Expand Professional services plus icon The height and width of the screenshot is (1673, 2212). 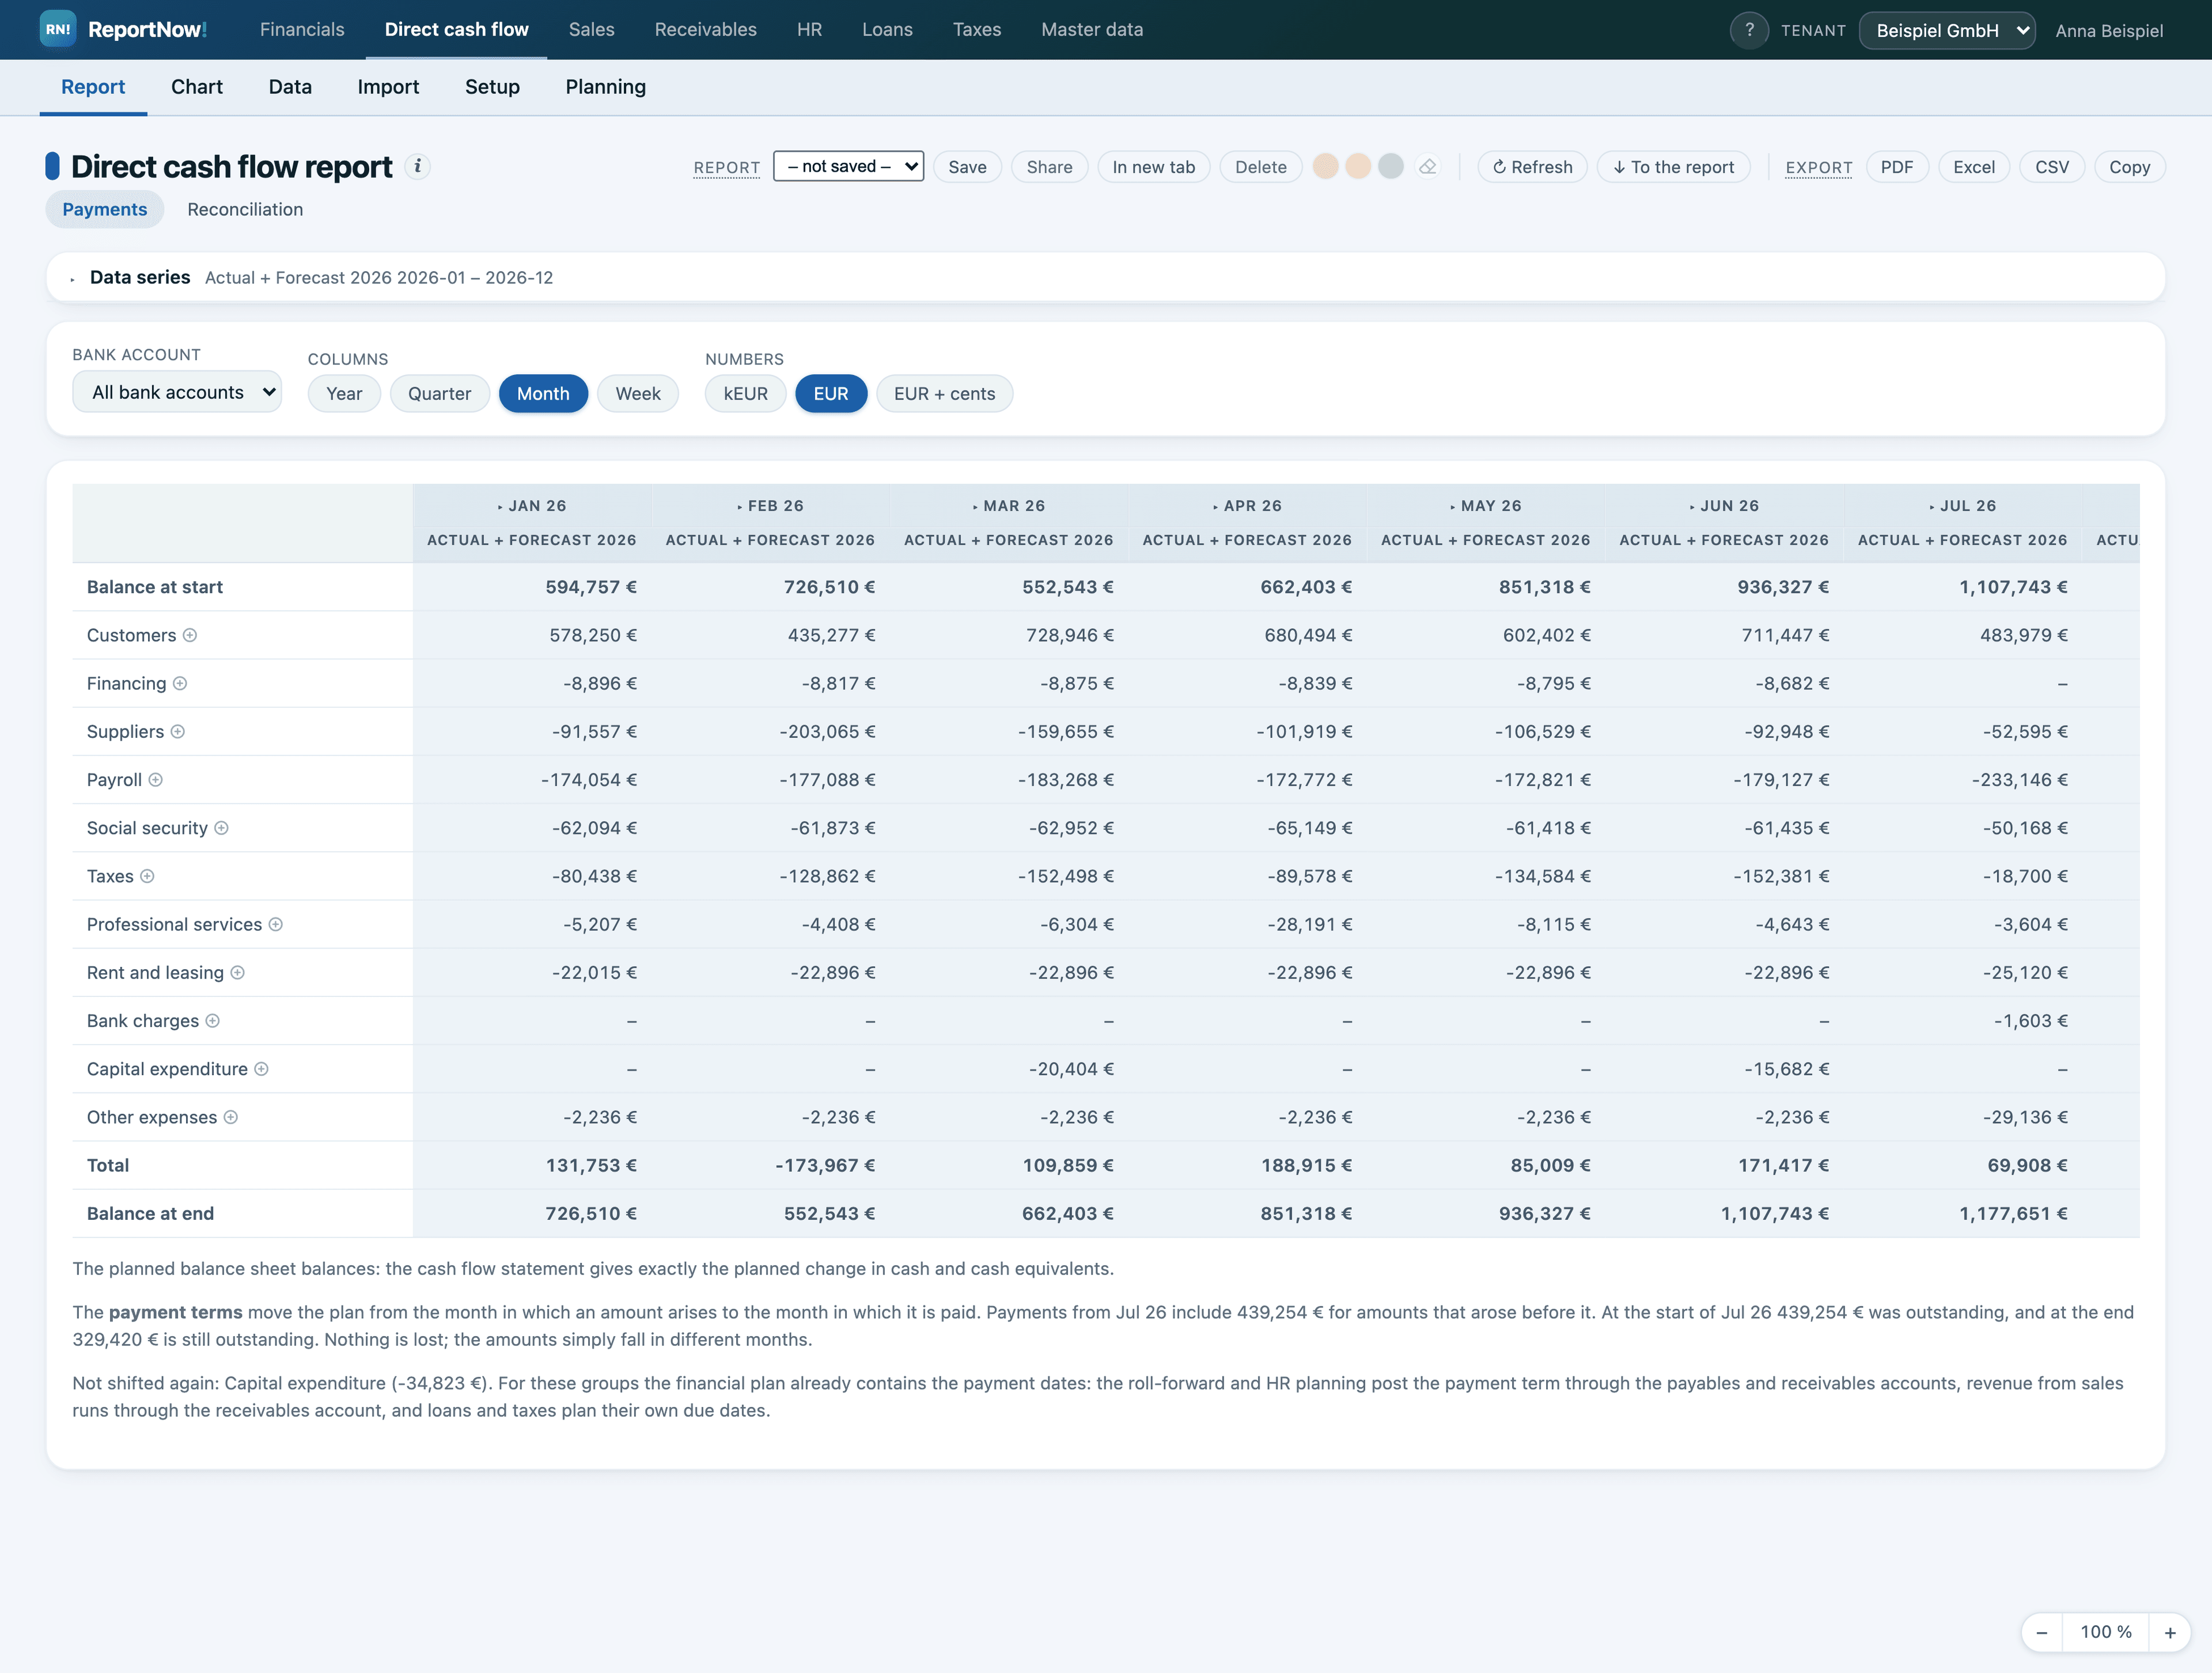276,924
